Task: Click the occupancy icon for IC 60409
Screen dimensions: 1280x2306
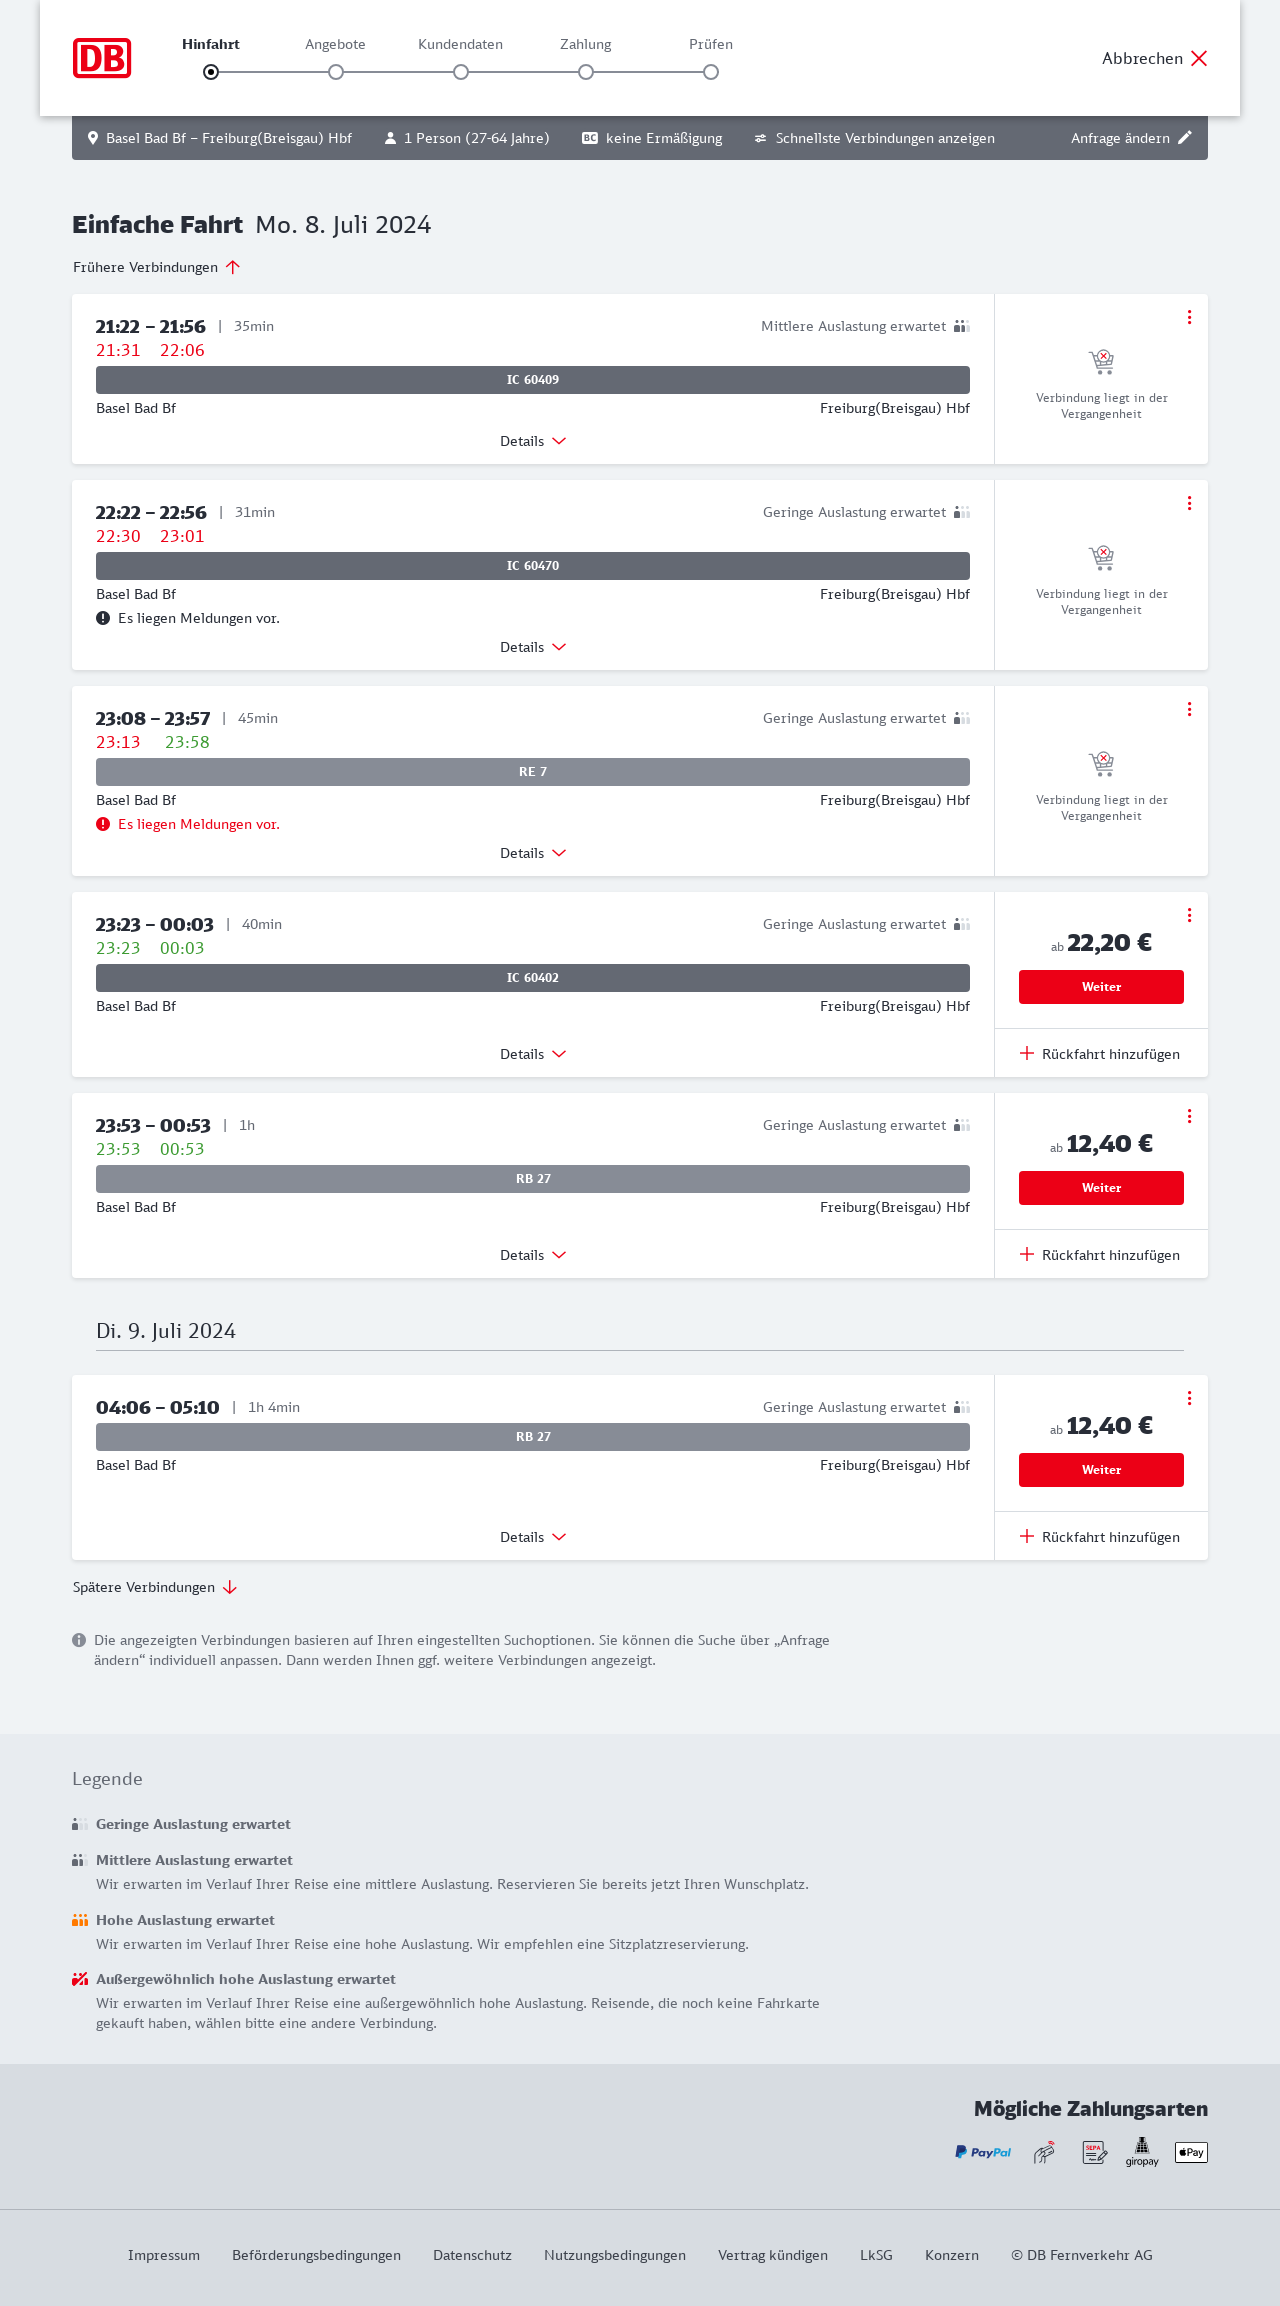Action: 961,326
